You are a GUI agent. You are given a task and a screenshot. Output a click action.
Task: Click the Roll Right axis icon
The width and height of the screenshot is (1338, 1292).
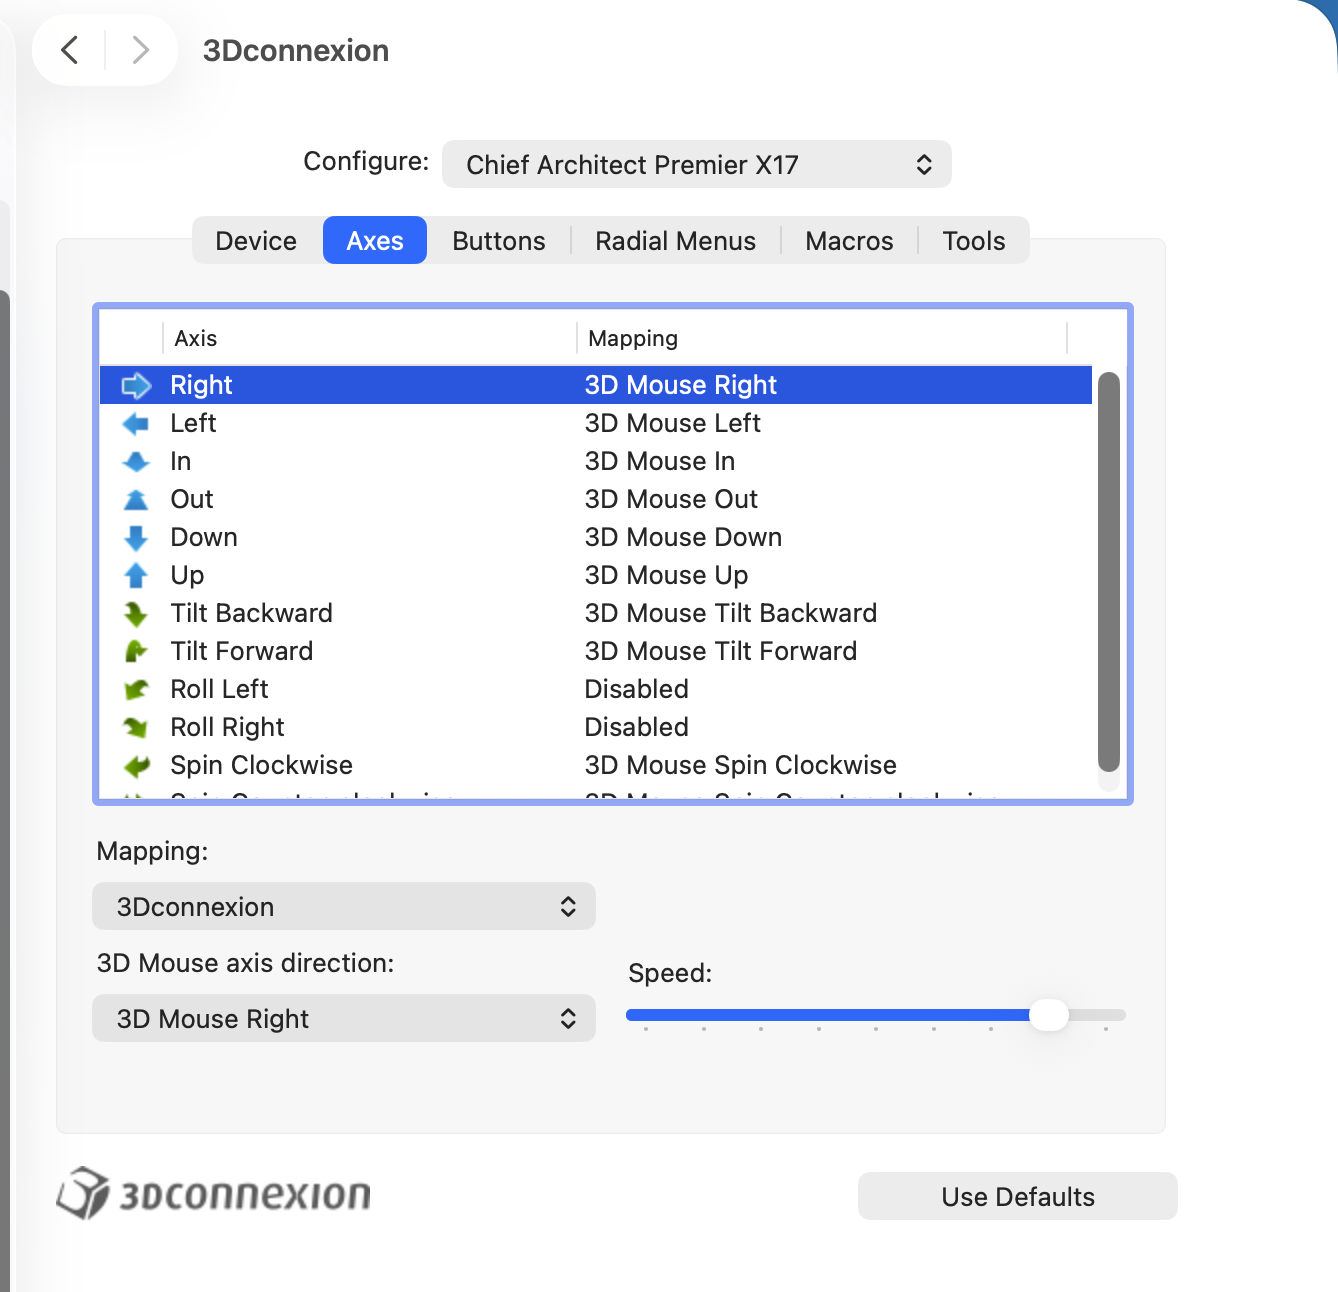(136, 728)
